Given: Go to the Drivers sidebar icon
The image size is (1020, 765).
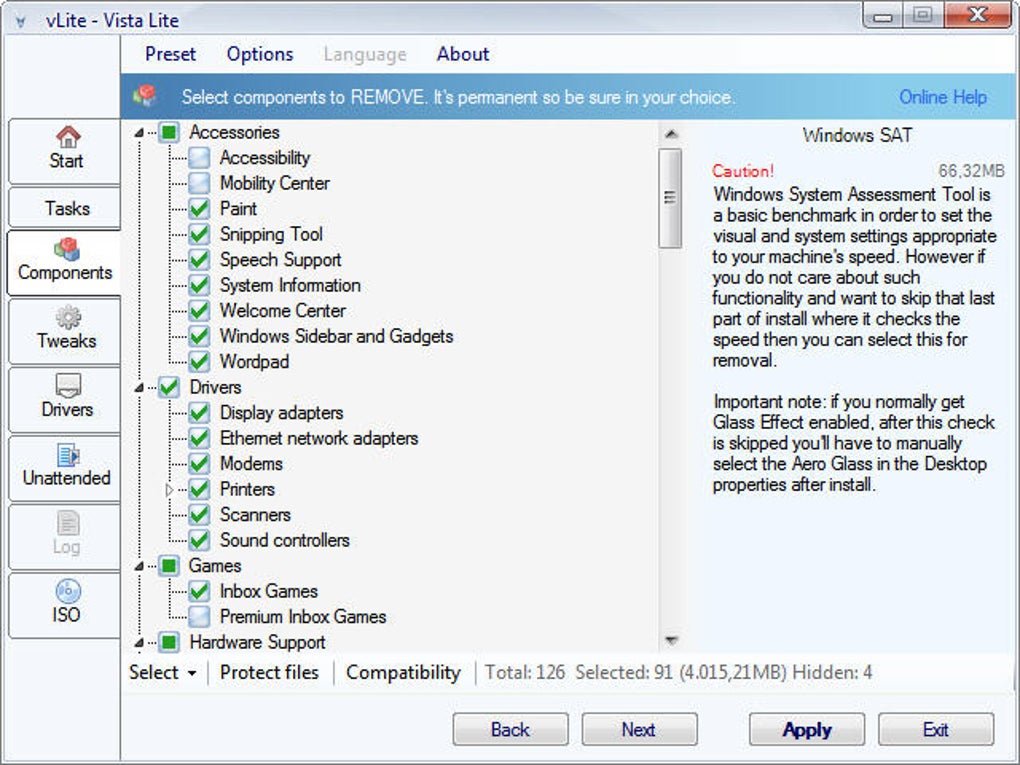Looking at the screenshot, I should (x=68, y=386).
